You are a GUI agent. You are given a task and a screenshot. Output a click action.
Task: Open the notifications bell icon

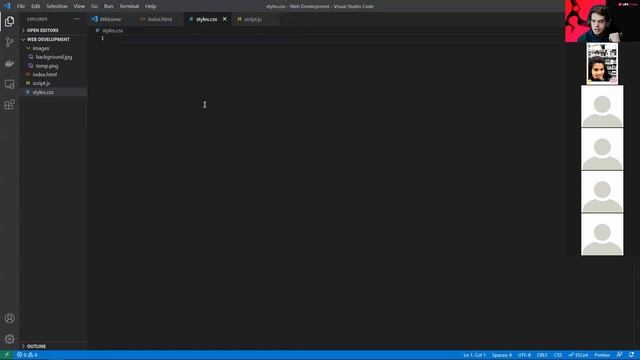coord(631,355)
